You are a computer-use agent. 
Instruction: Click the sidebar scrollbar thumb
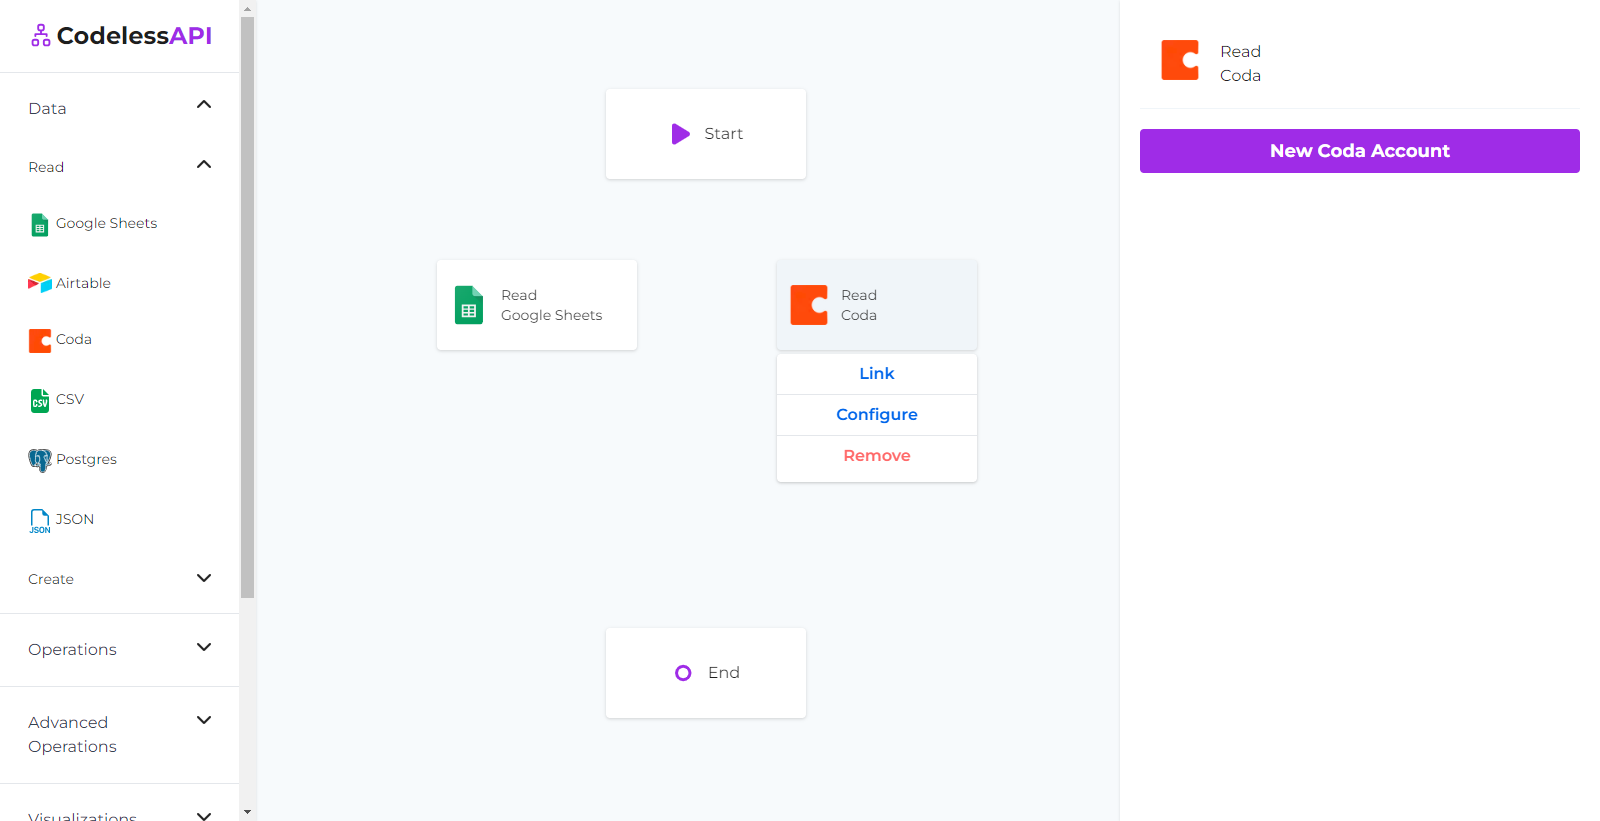(248, 307)
